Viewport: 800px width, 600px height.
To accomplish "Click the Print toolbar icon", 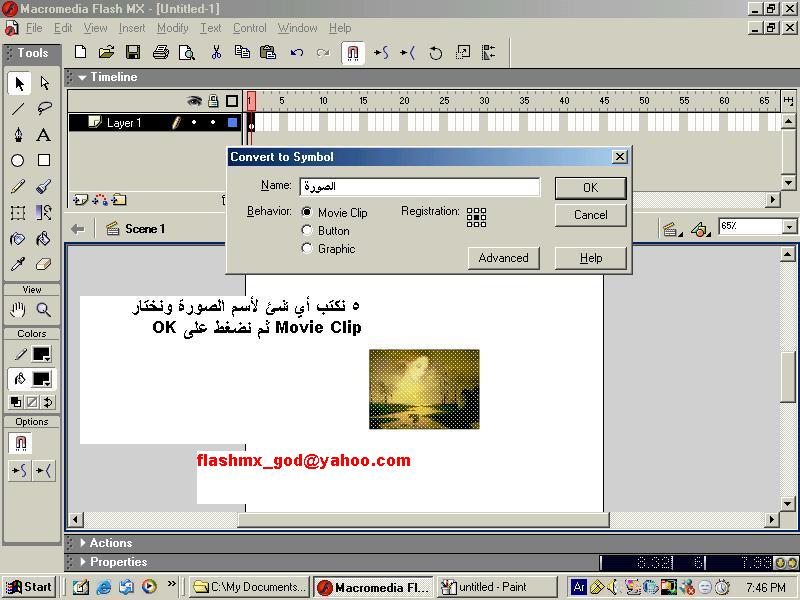I will 161,52.
